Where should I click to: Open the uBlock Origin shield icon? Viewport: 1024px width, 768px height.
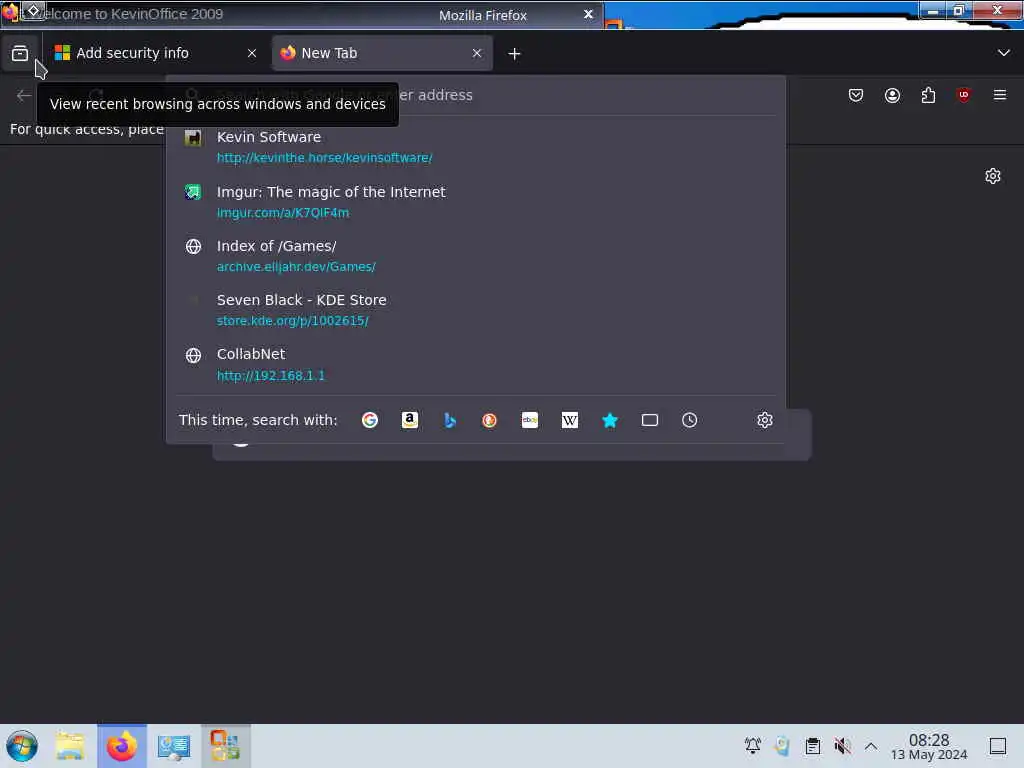click(x=963, y=95)
